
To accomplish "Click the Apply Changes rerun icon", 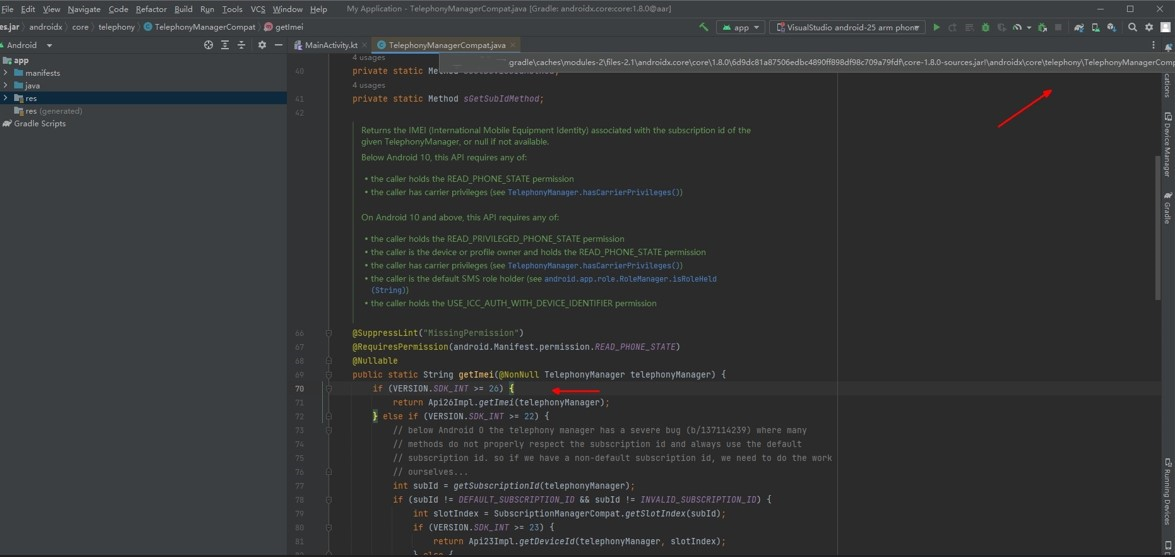I will click(x=952, y=27).
